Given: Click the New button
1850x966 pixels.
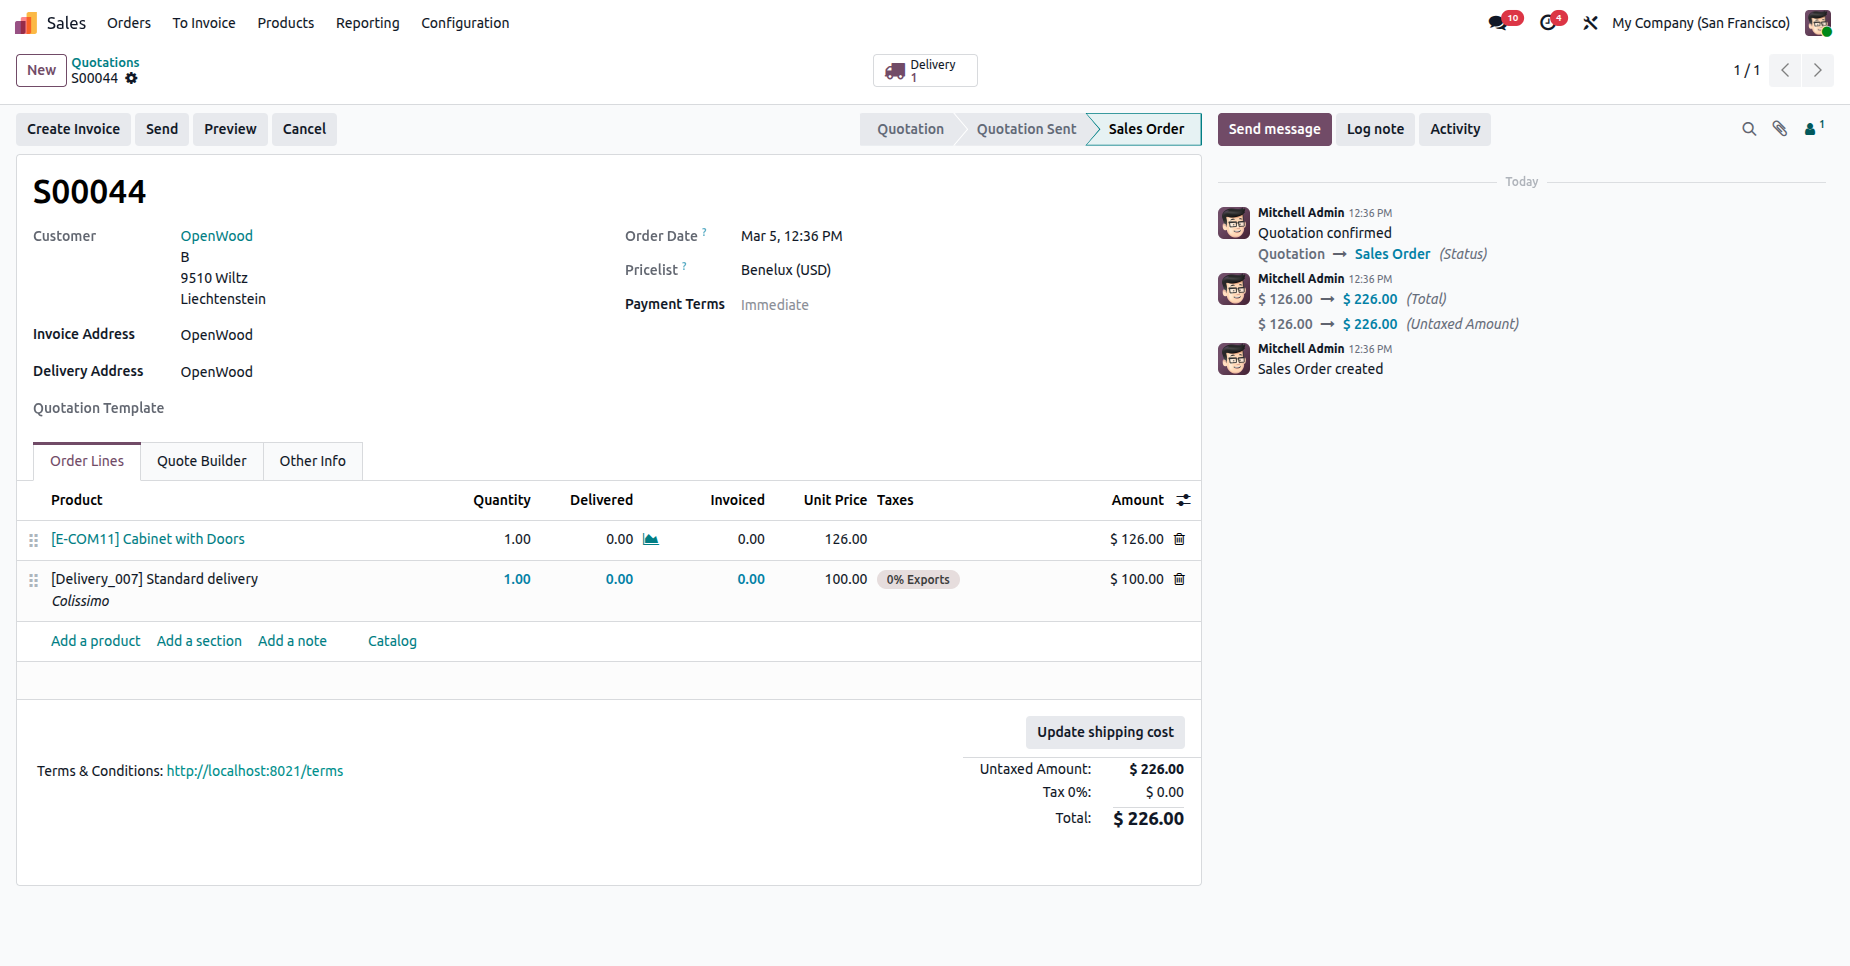Looking at the screenshot, I should [42, 70].
